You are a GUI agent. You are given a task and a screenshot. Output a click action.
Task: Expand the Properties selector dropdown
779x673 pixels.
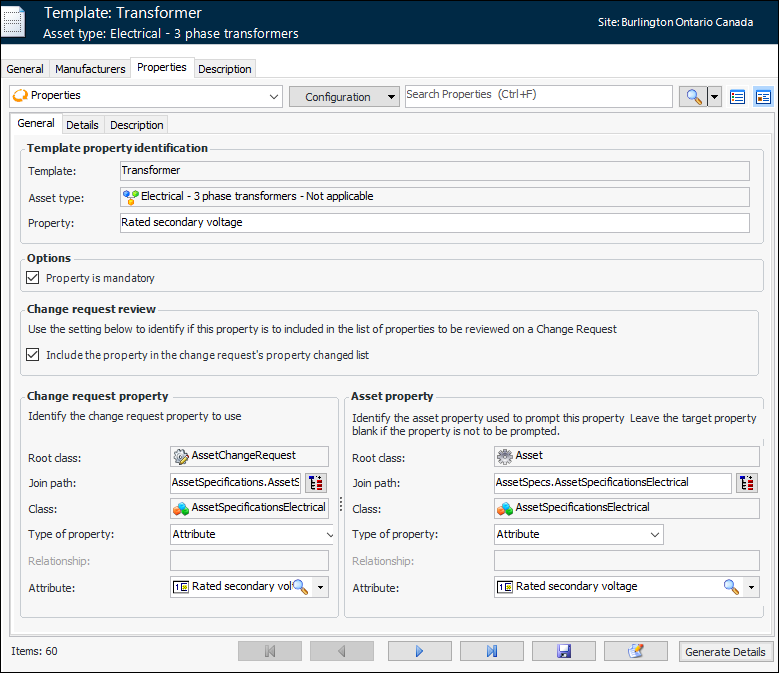(275, 97)
